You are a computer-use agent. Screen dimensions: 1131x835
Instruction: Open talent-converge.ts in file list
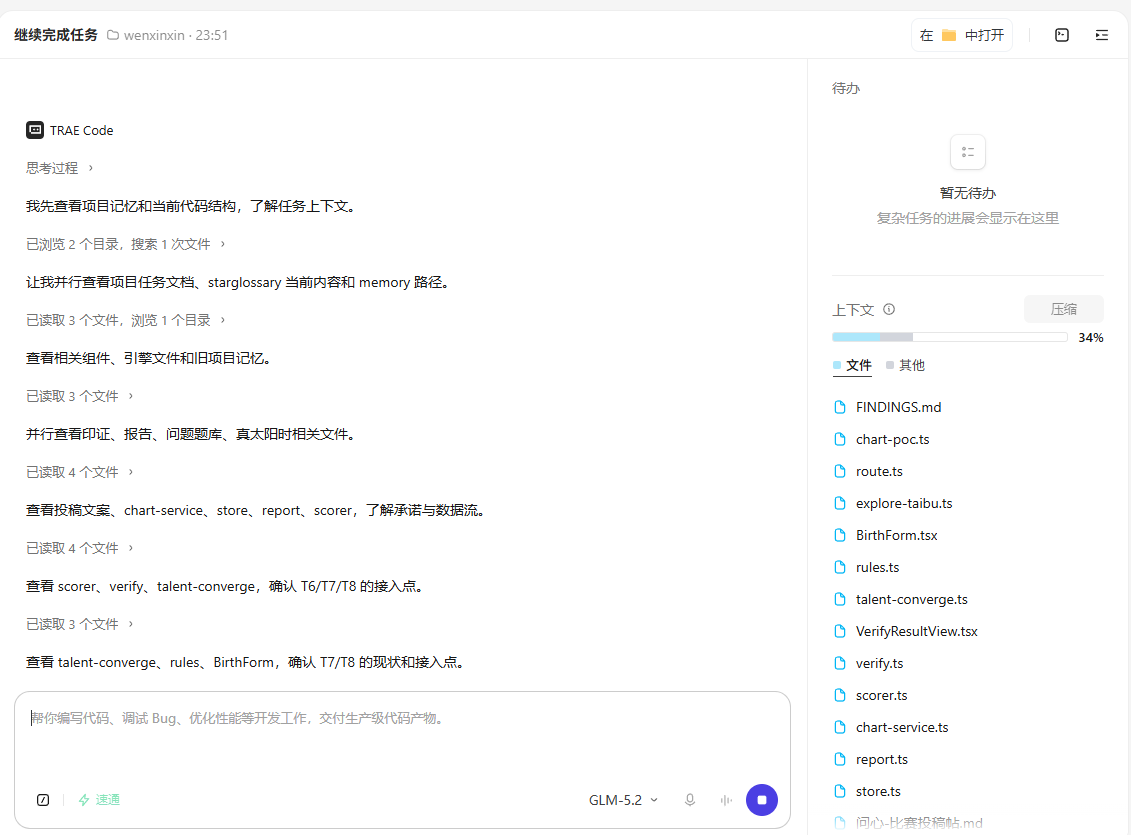click(x=912, y=599)
